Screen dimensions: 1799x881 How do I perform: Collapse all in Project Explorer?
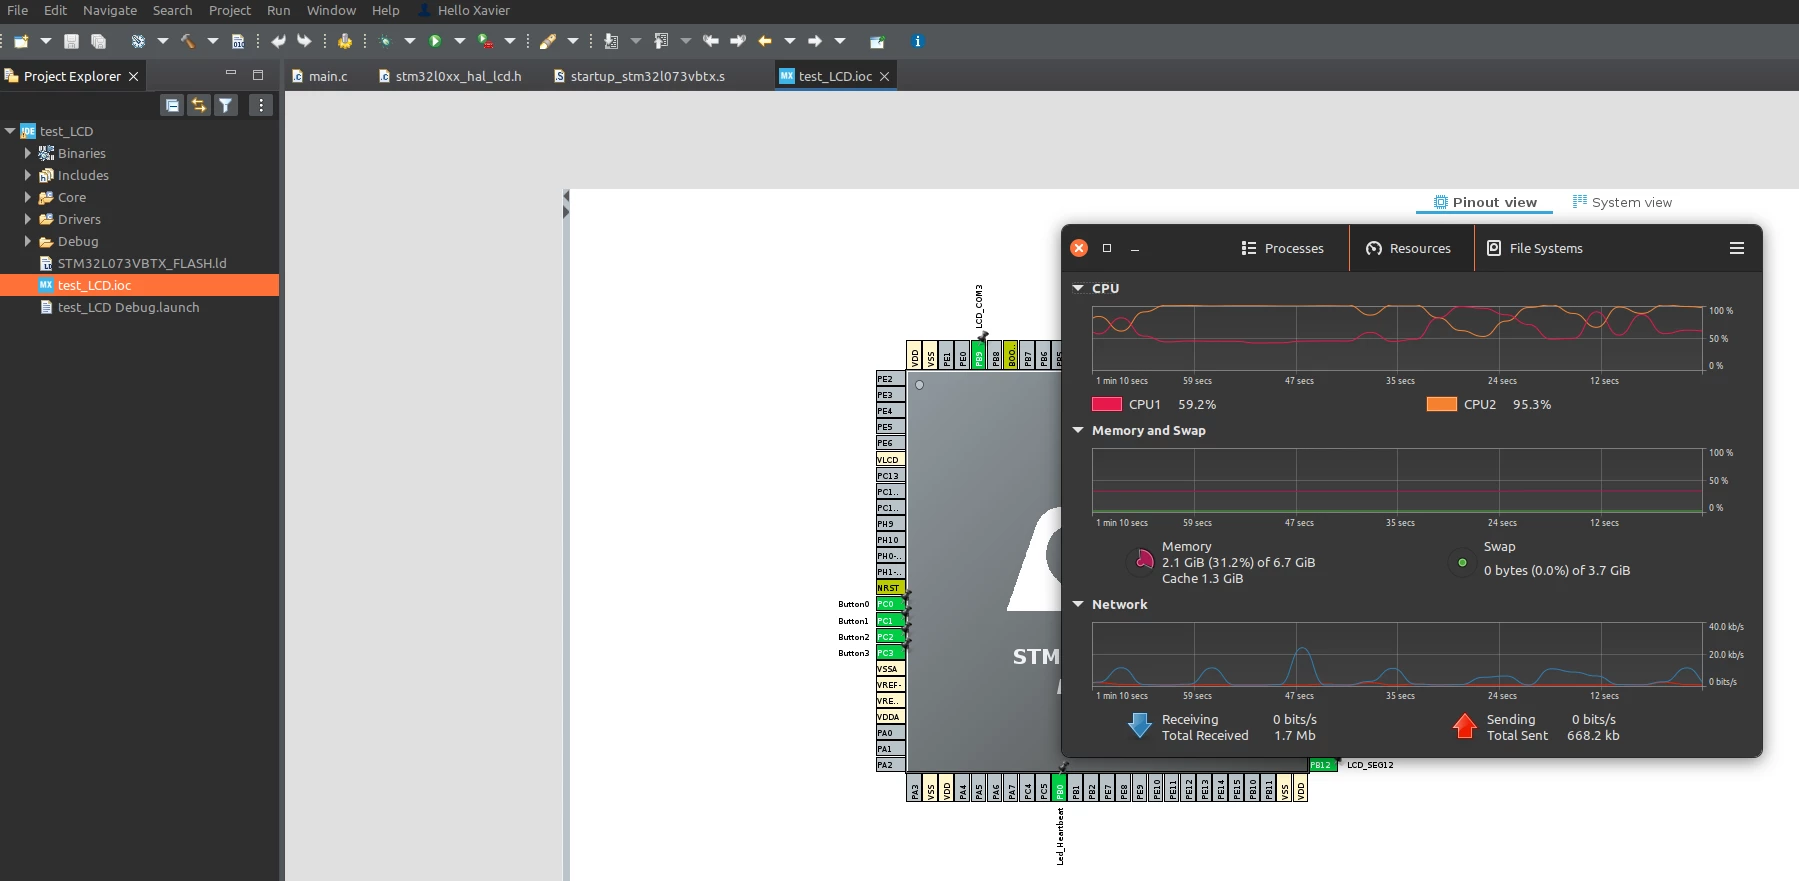pyautogui.click(x=172, y=105)
